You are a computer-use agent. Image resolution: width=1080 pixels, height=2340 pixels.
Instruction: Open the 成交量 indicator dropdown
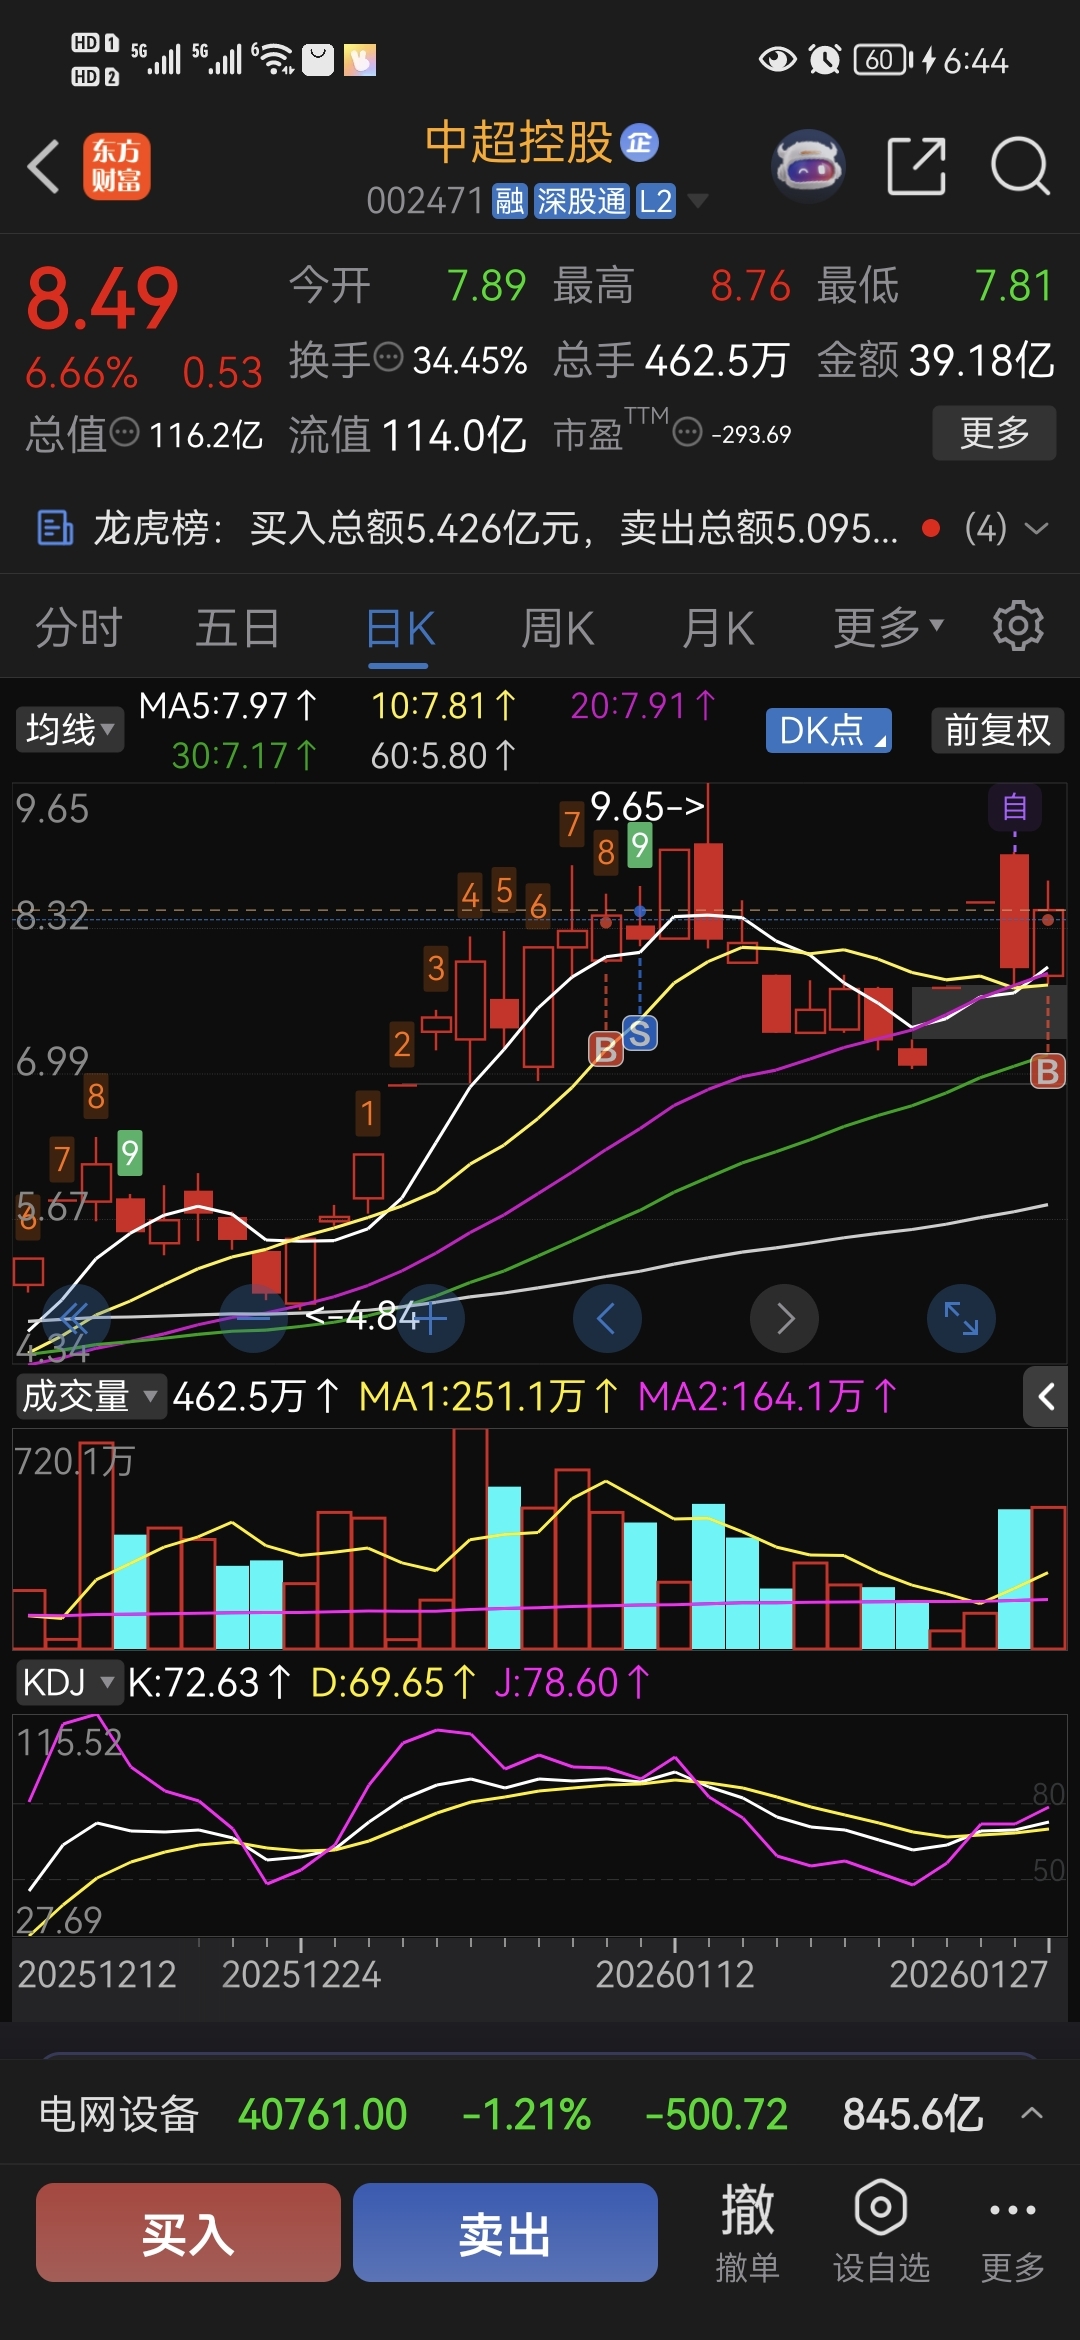90,1396
